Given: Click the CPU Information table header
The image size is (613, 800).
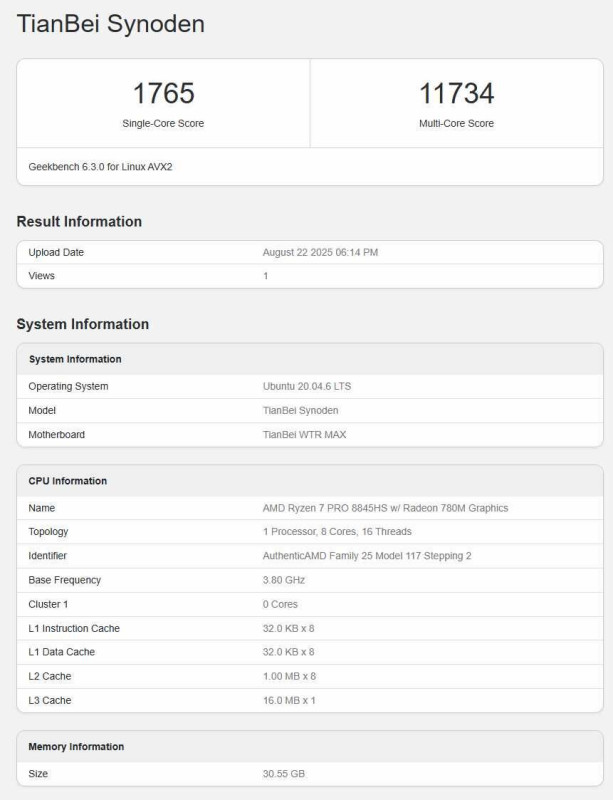Looking at the screenshot, I should tap(67, 481).
